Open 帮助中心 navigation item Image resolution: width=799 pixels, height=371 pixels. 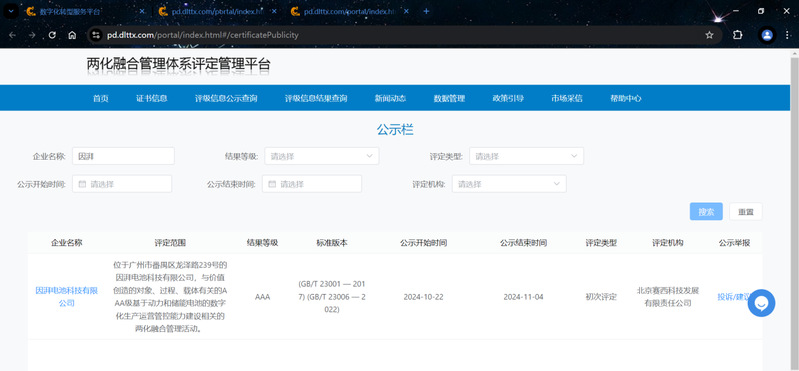[x=626, y=98]
